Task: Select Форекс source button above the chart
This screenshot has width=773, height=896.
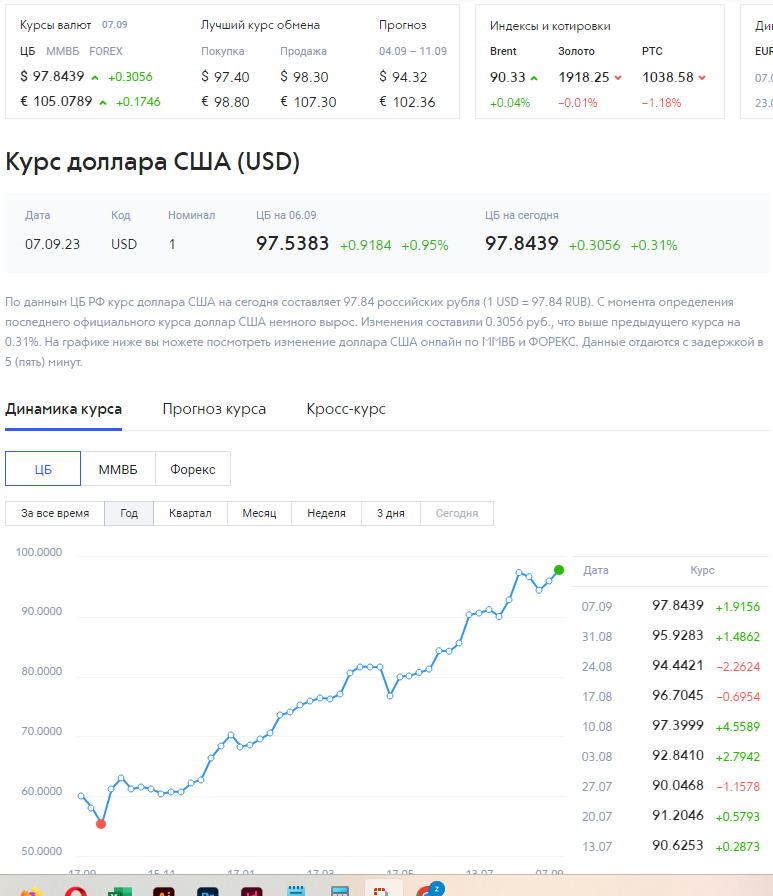Action: pyautogui.click(x=193, y=469)
